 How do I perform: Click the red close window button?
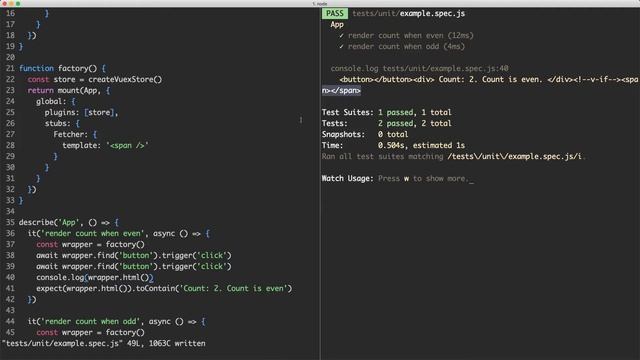4,3
